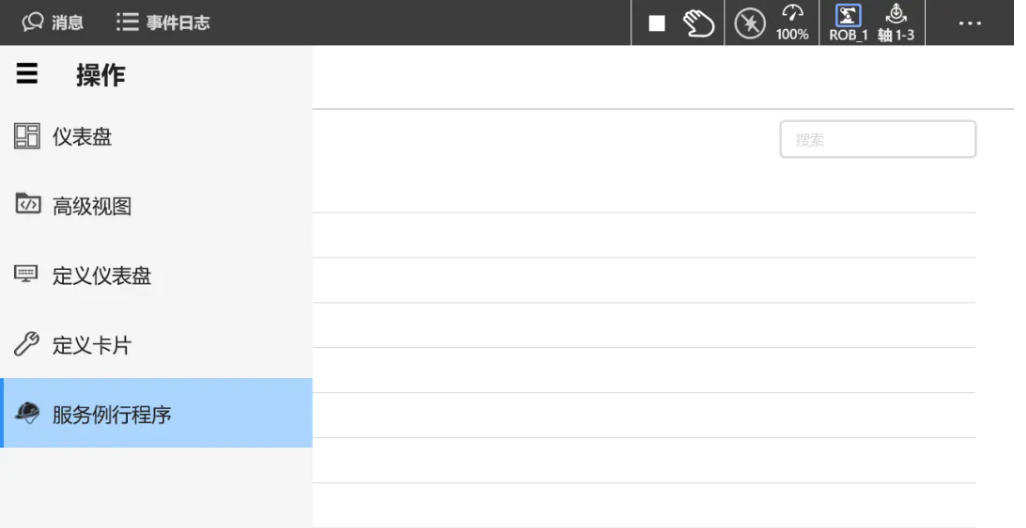The height and width of the screenshot is (528, 1026).
Task: Go to 定义仪表盘 menu entry
Action: coord(102,276)
